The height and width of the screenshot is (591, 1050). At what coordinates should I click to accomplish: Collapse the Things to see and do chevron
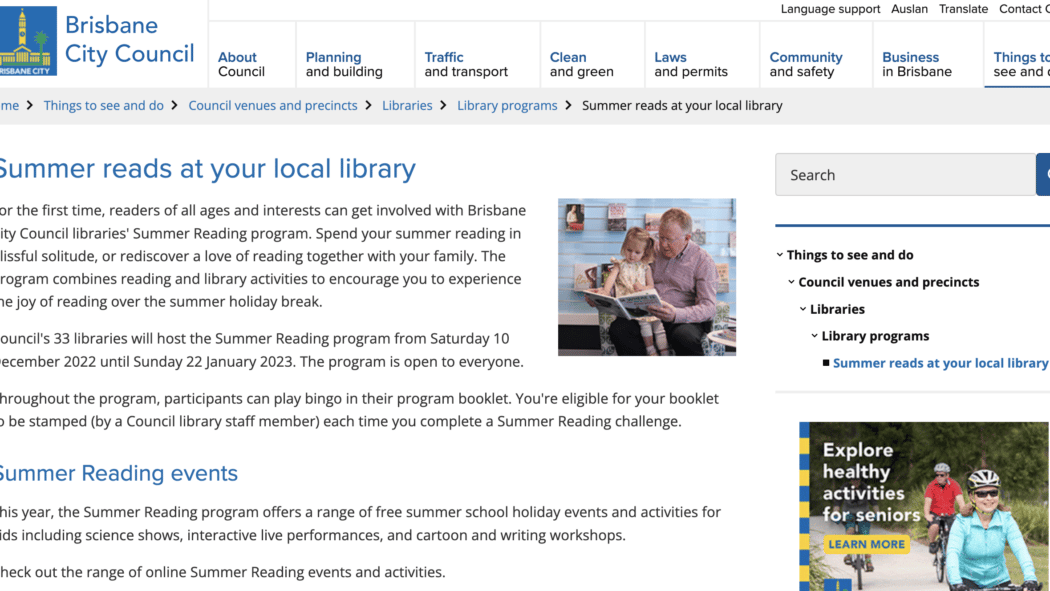pyautogui.click(x=779, y=255)
